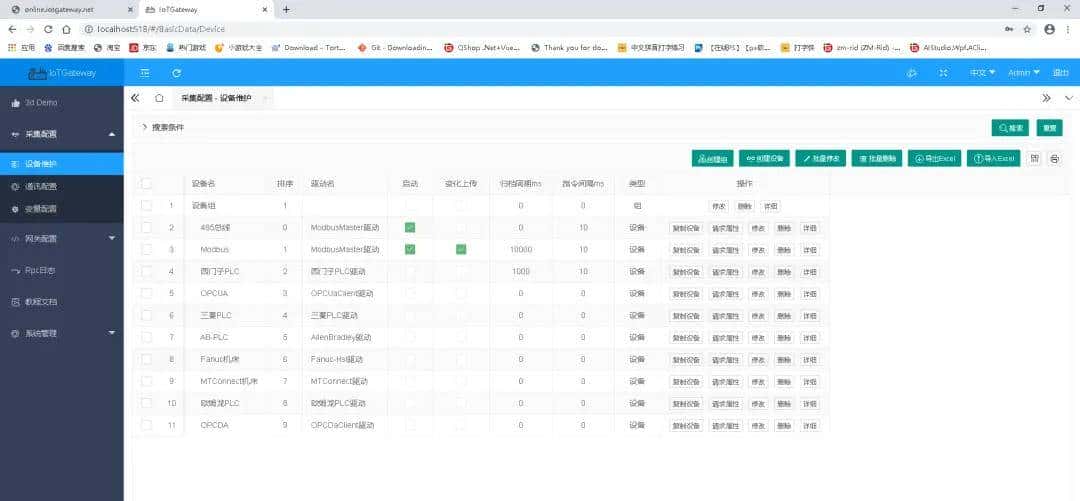Collapse the 采集配置 sidebar group

coord(62,134)
